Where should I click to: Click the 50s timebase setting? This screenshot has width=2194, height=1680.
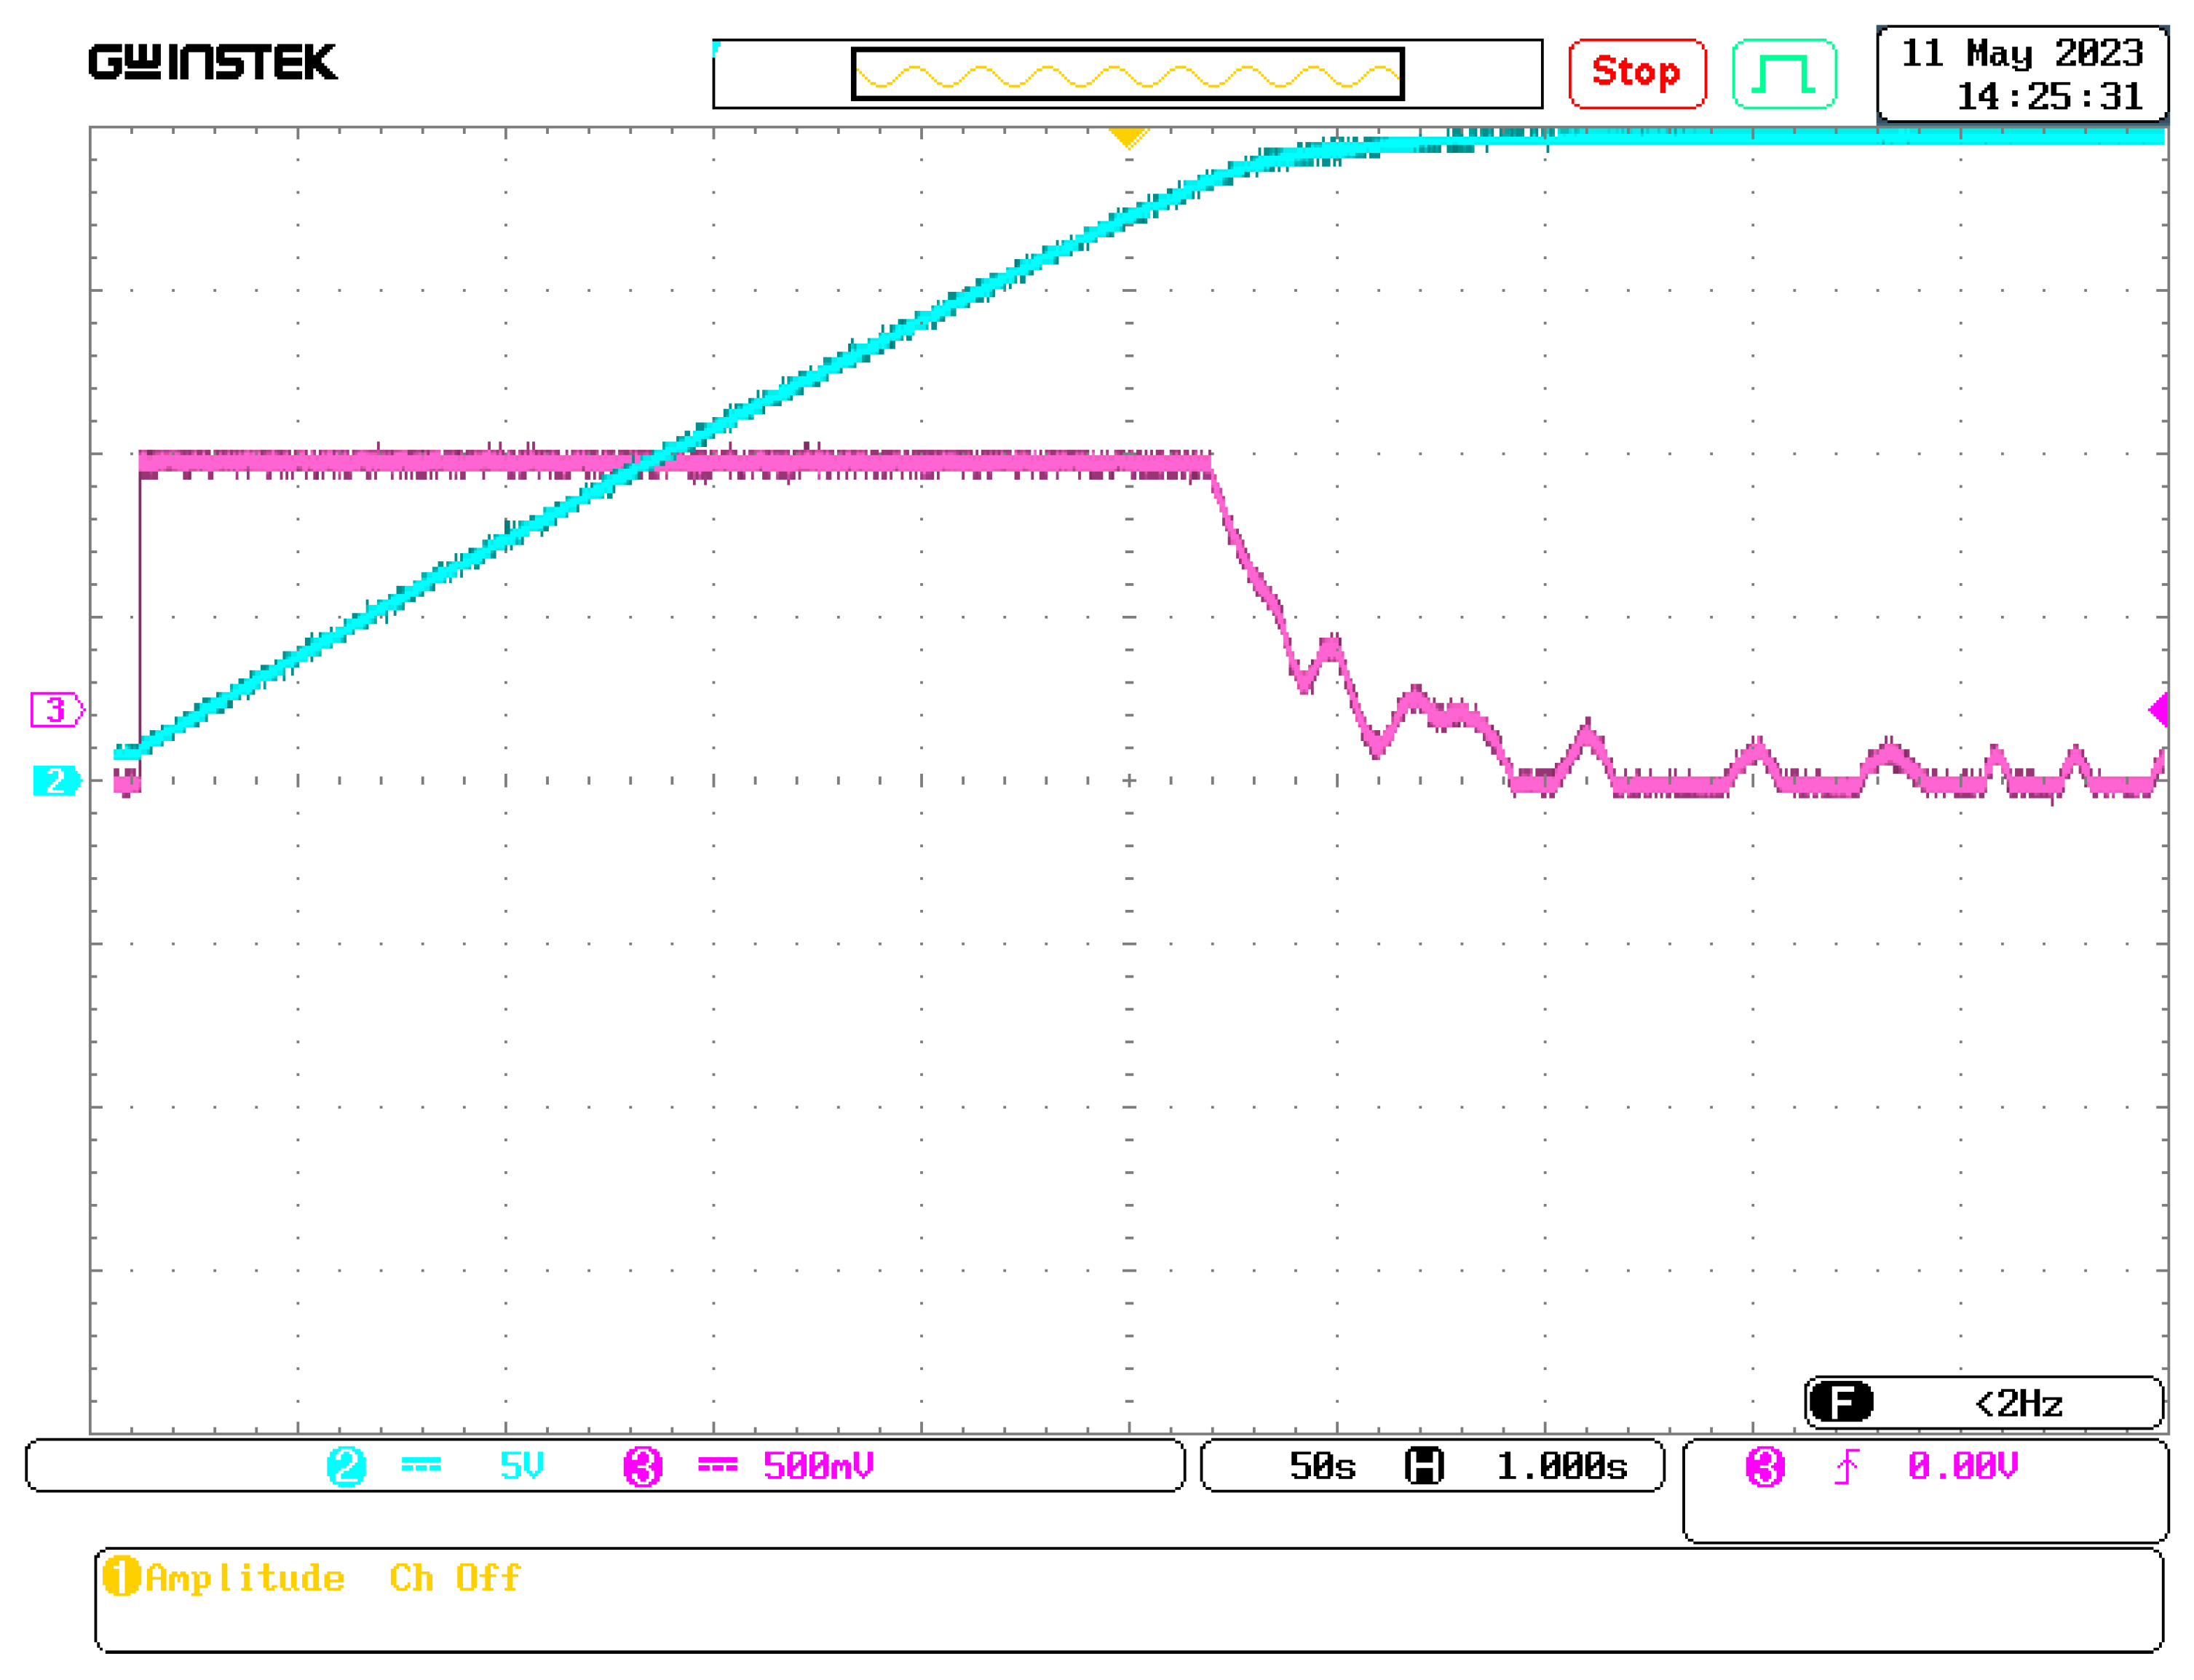click(x=1322, y=1467)
